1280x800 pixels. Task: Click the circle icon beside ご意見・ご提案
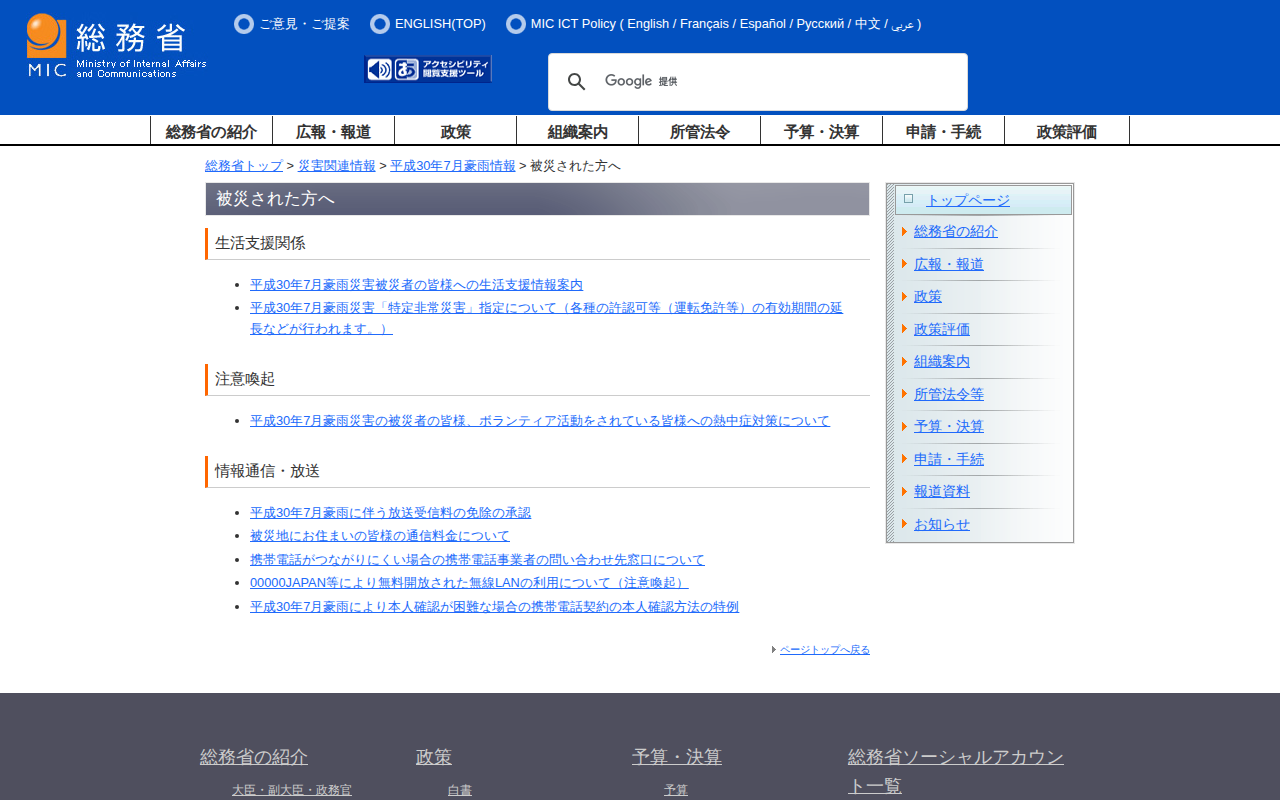tap(244, 24)
